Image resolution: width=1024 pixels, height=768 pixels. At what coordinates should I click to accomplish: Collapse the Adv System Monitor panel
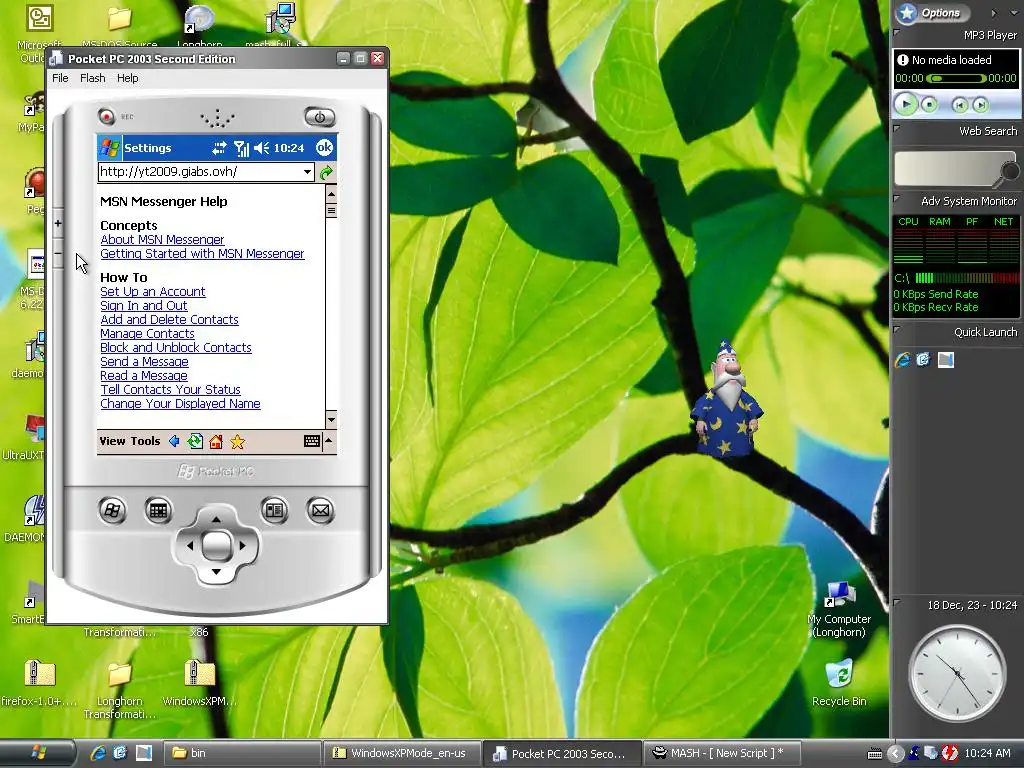[x=897, y=199]
